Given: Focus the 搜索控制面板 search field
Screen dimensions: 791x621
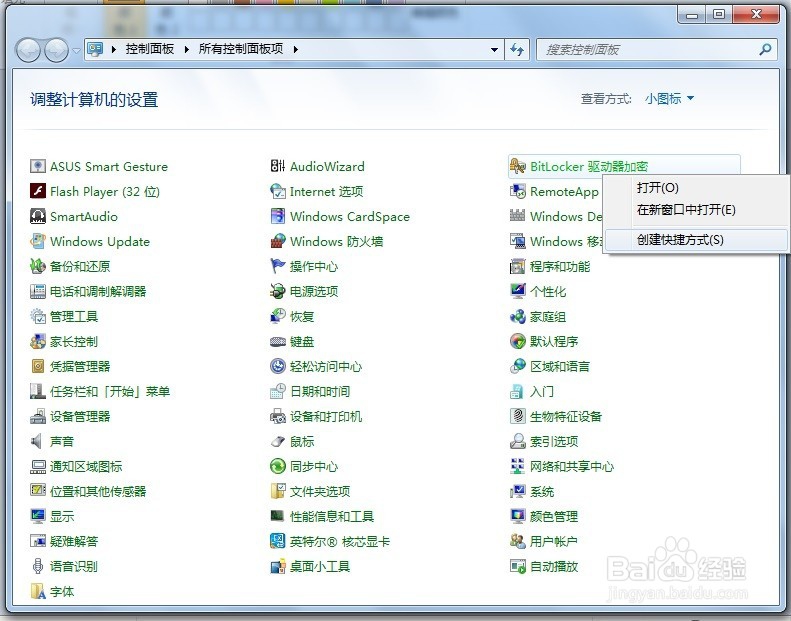Looking at the screenshot, I should click(656, 49).
